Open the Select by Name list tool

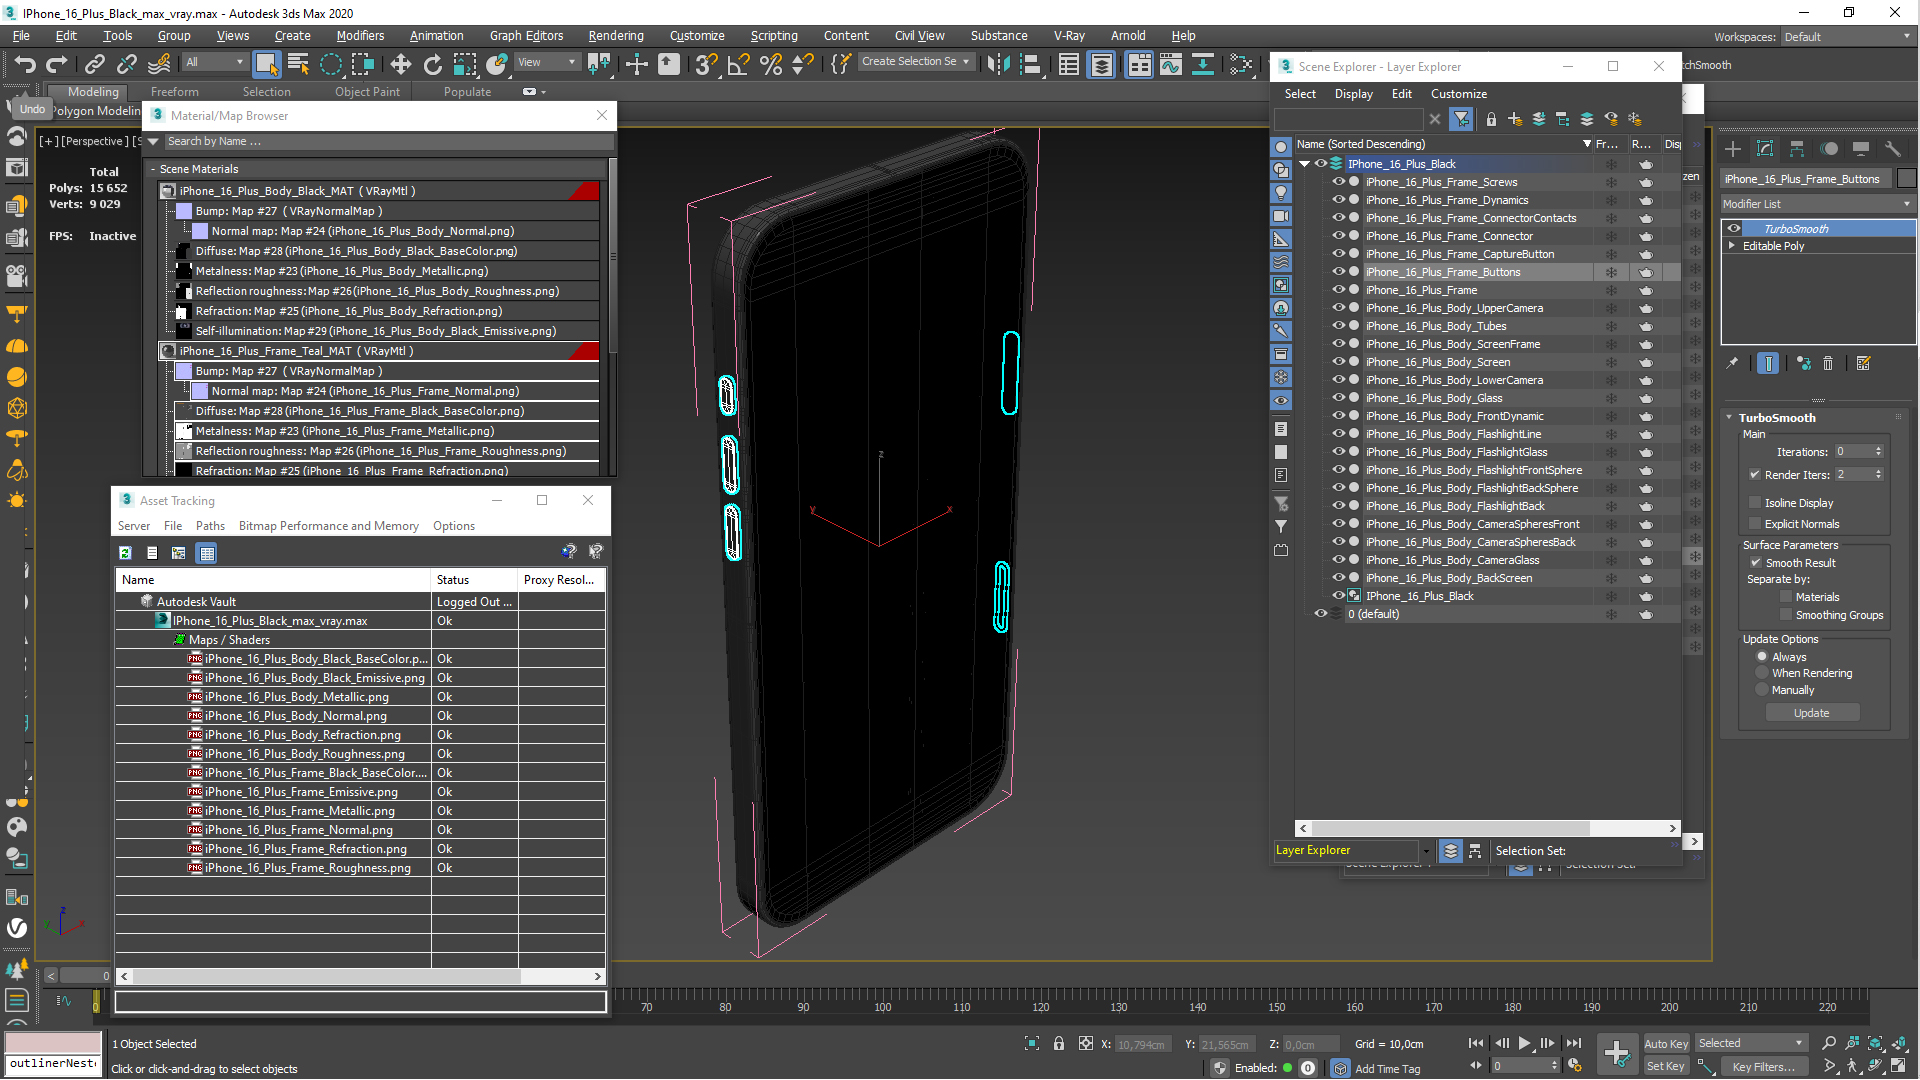pyautogui.click(x=298, y=65)
